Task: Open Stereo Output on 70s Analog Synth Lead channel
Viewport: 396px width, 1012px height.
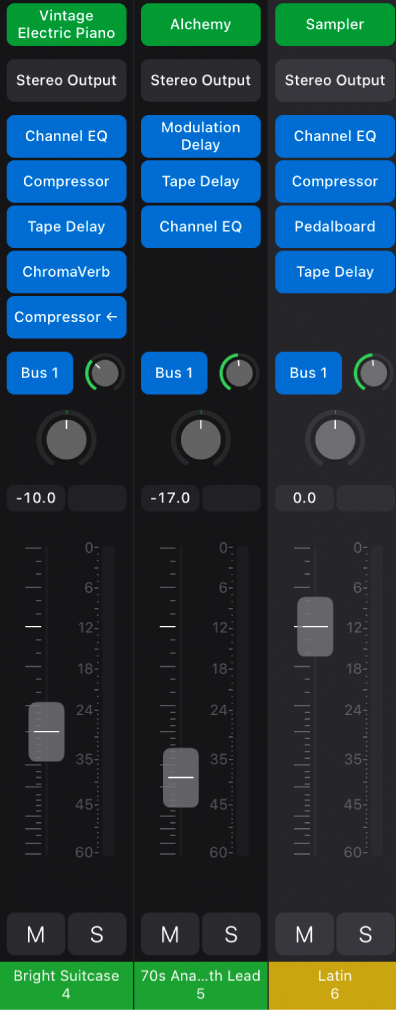Action: coord(201,81)
